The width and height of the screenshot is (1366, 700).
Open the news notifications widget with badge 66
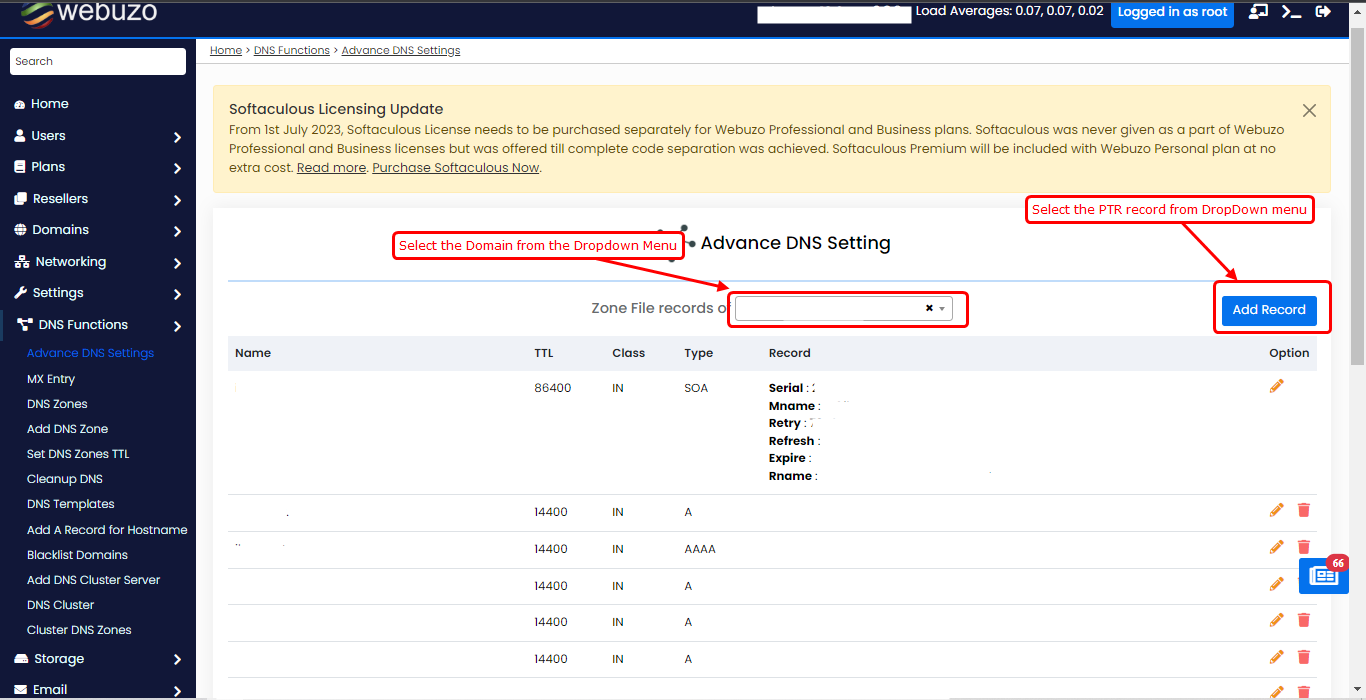pyautogui.click(x=1323, y=576)
